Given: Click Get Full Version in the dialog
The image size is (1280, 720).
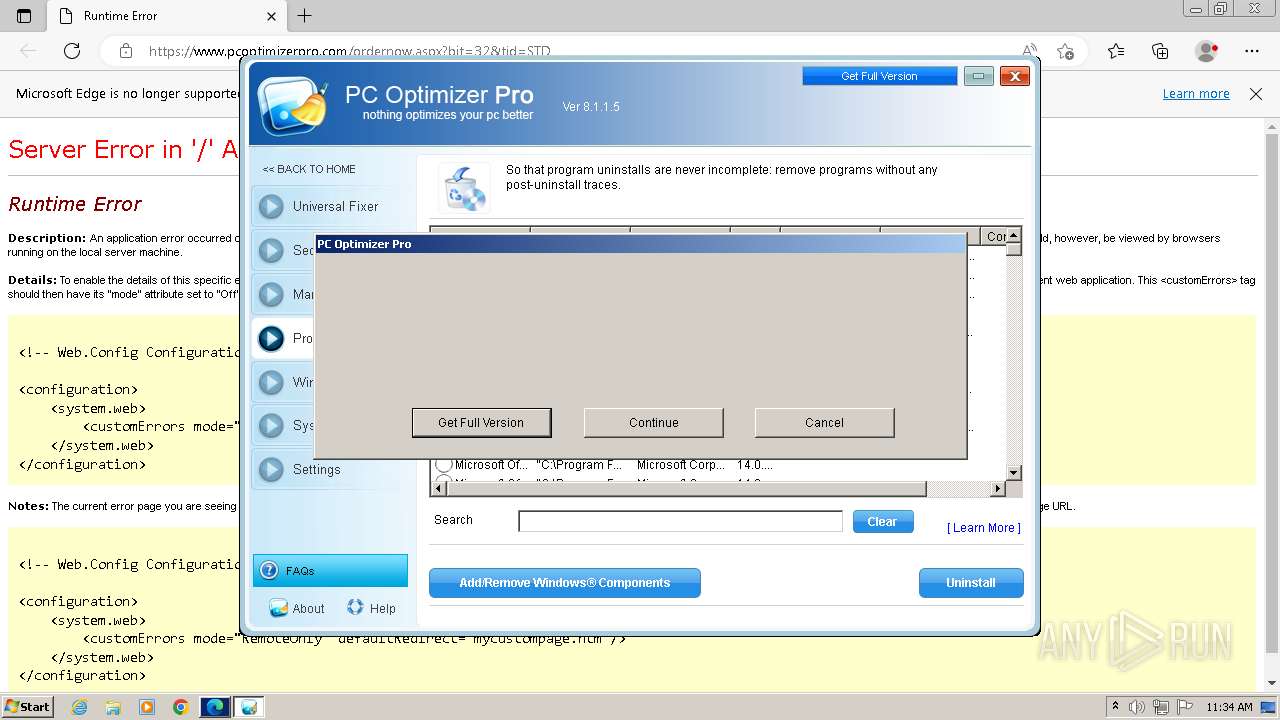Looking at the screenshot, I should point(481,422).
